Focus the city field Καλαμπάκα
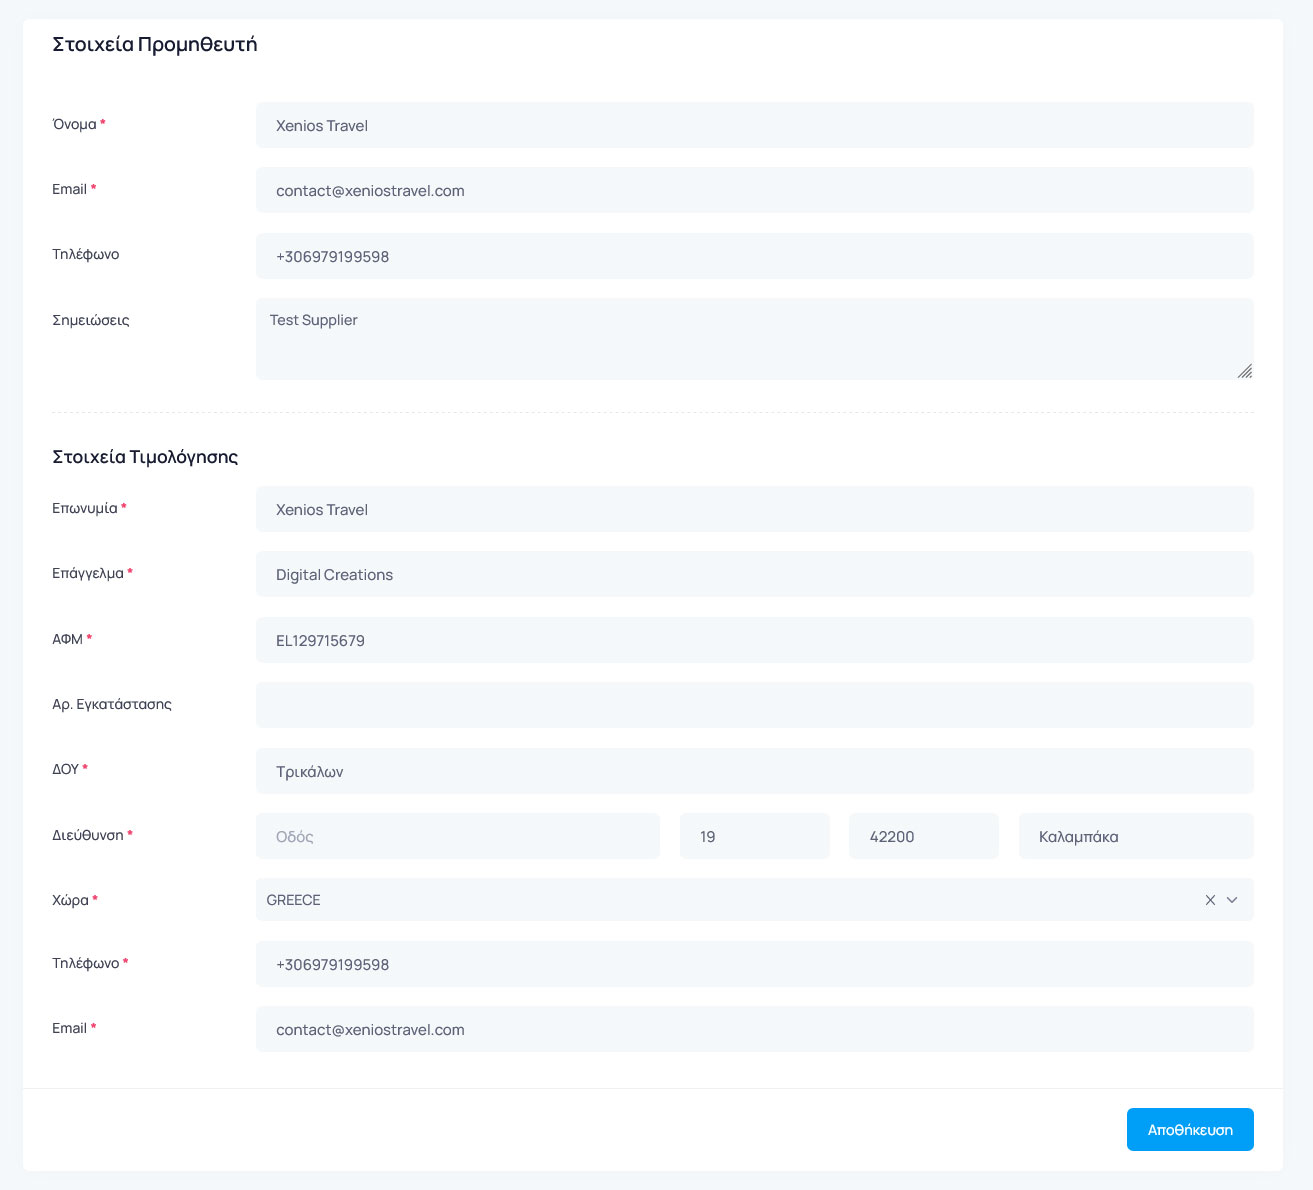This screenshot has width=1313, height=1190. tap(1135, 837)
